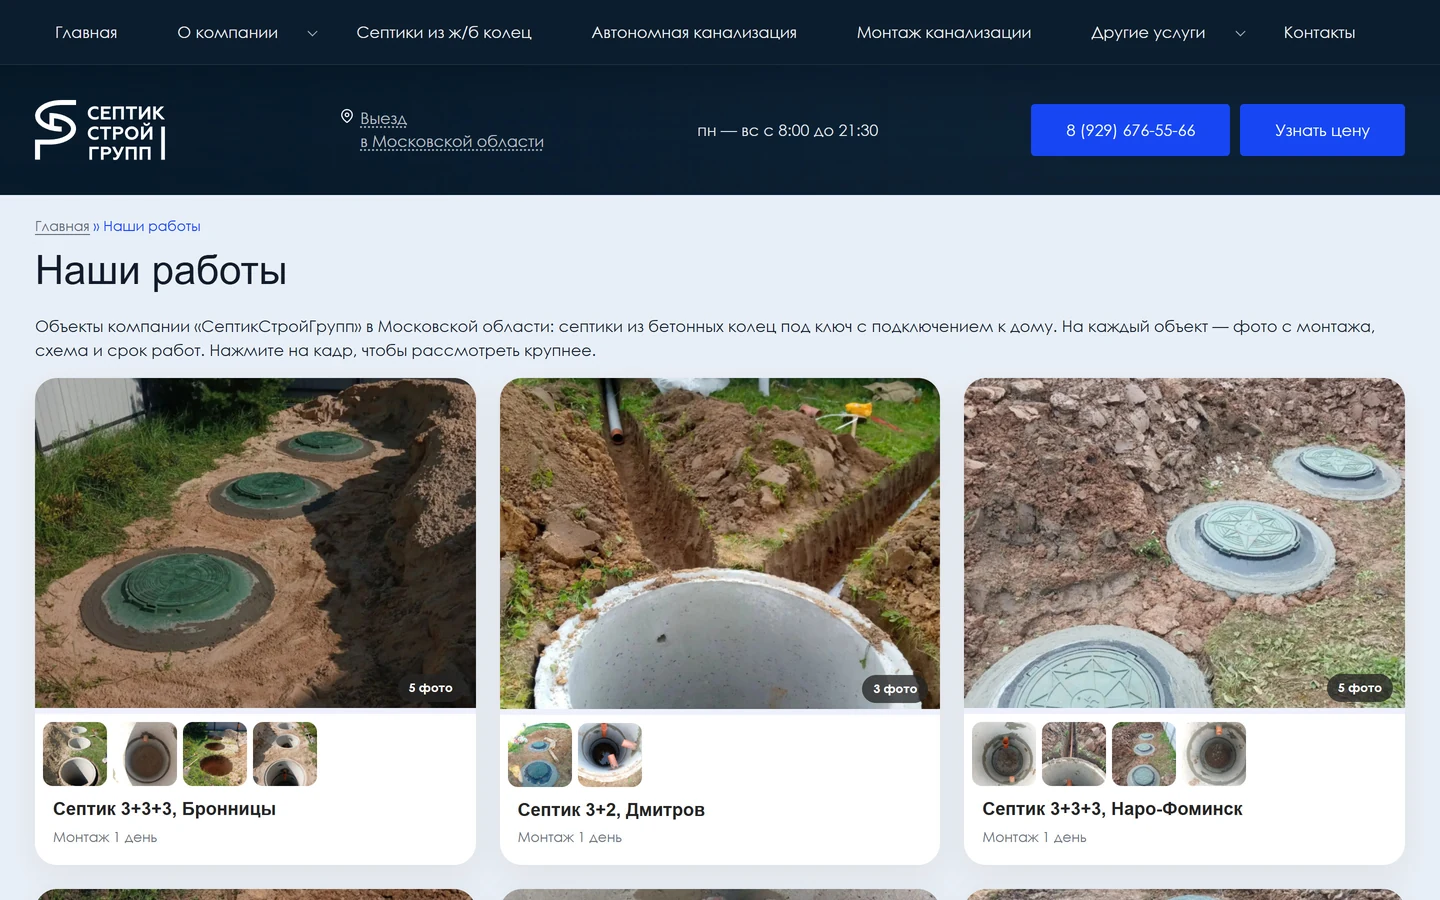1440x900 pixels.
Task: Open Монтаж канализации menu item
Action: (x=944, y=33)
